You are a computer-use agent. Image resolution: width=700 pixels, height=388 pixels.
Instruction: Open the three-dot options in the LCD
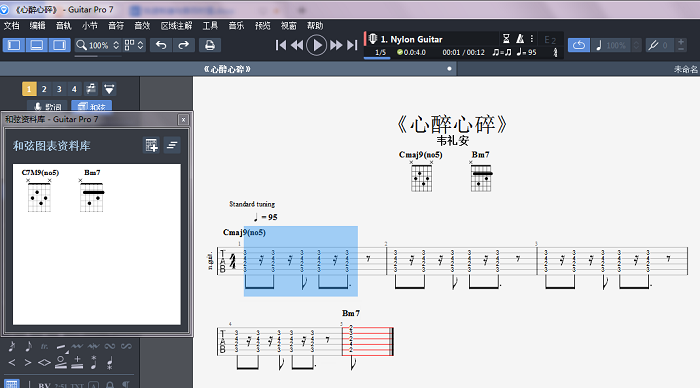[532, 39]
